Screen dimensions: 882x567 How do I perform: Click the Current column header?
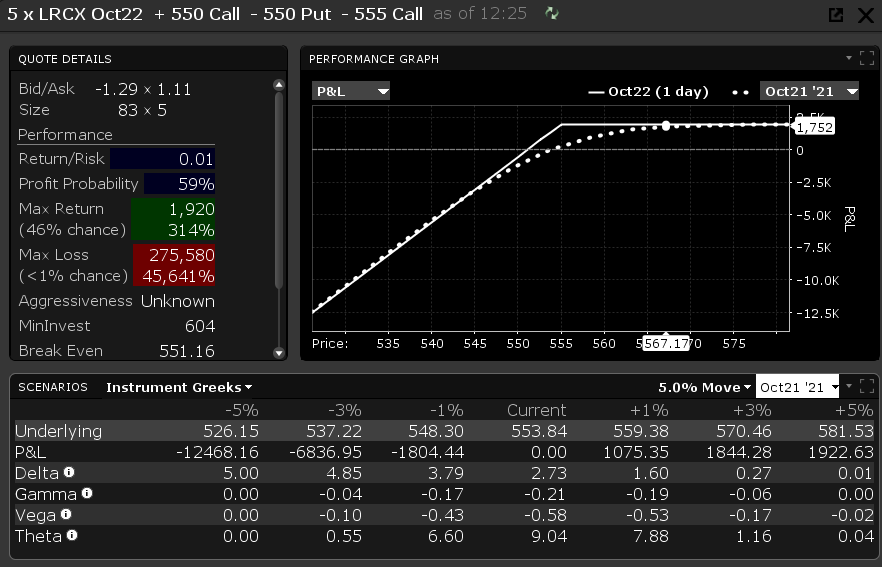[537, 410]
